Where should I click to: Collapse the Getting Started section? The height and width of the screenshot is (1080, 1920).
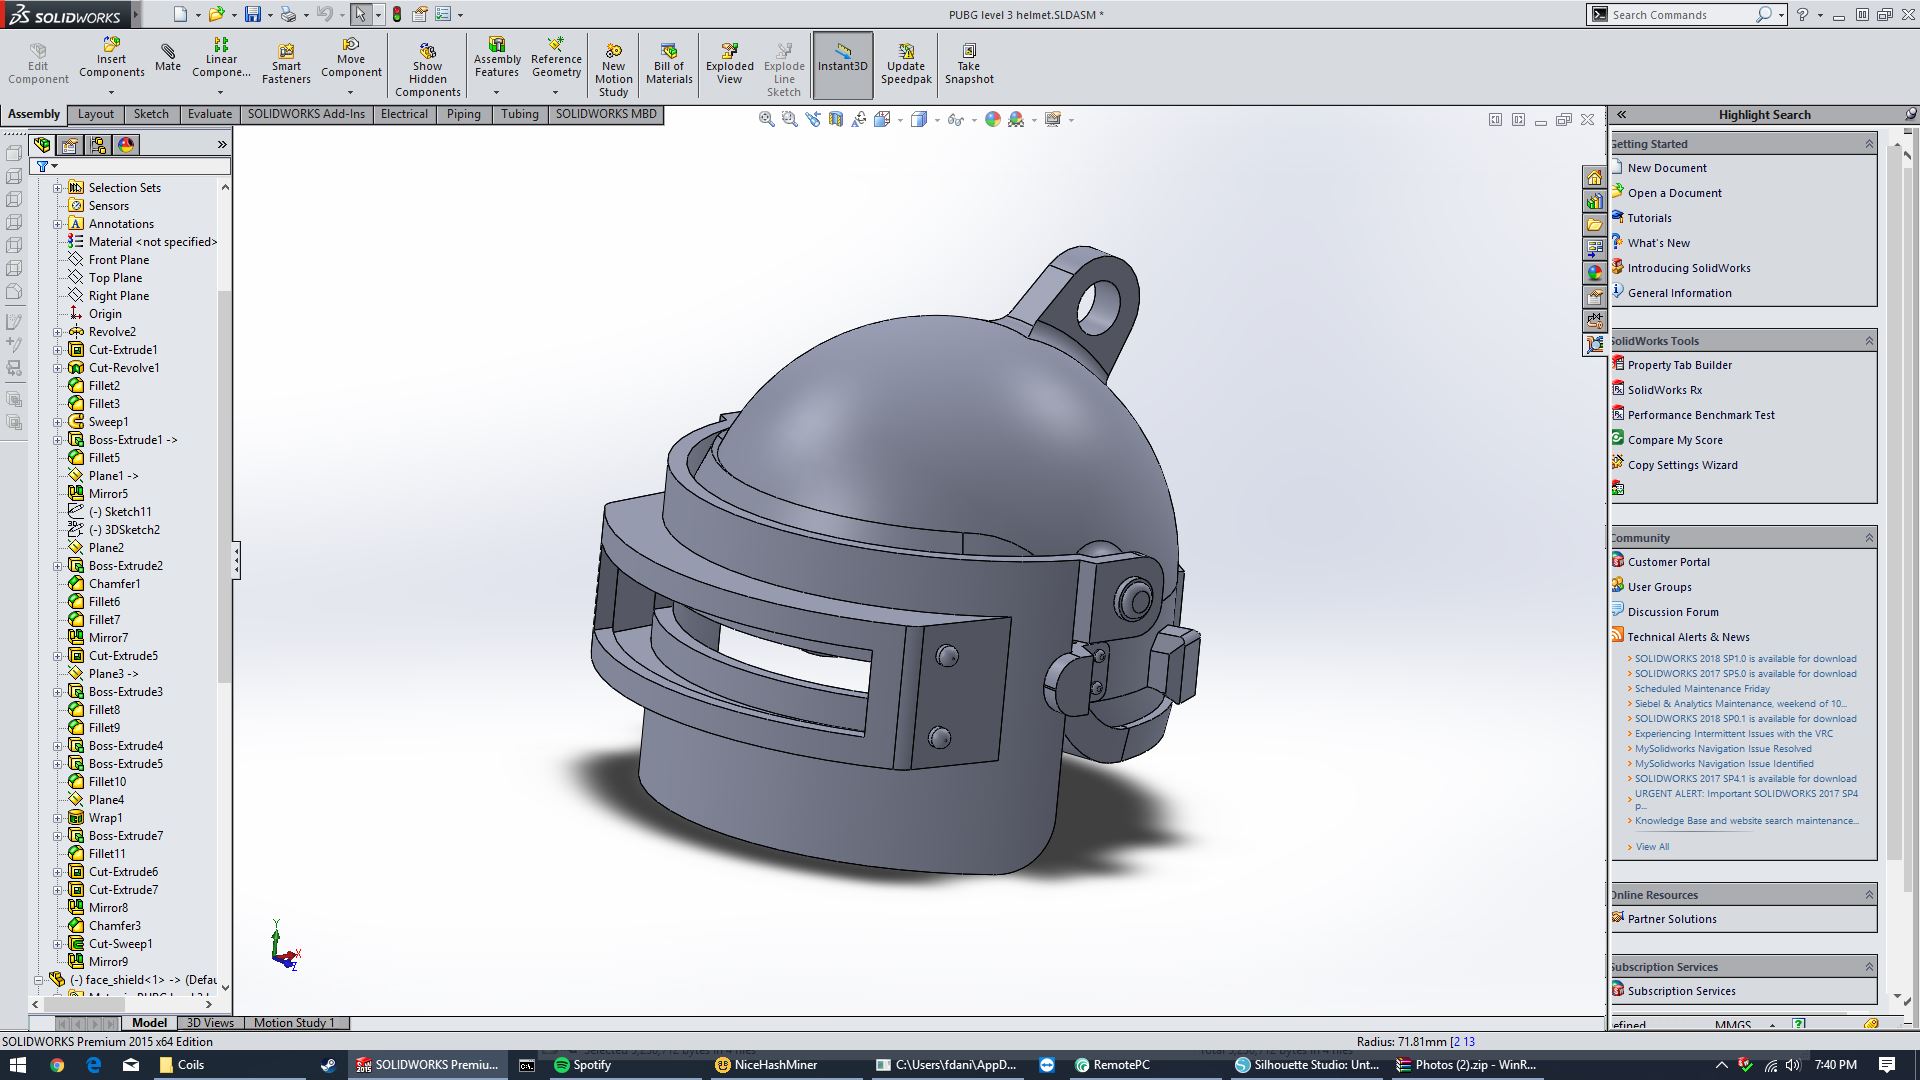click(x=1868, y=144)
